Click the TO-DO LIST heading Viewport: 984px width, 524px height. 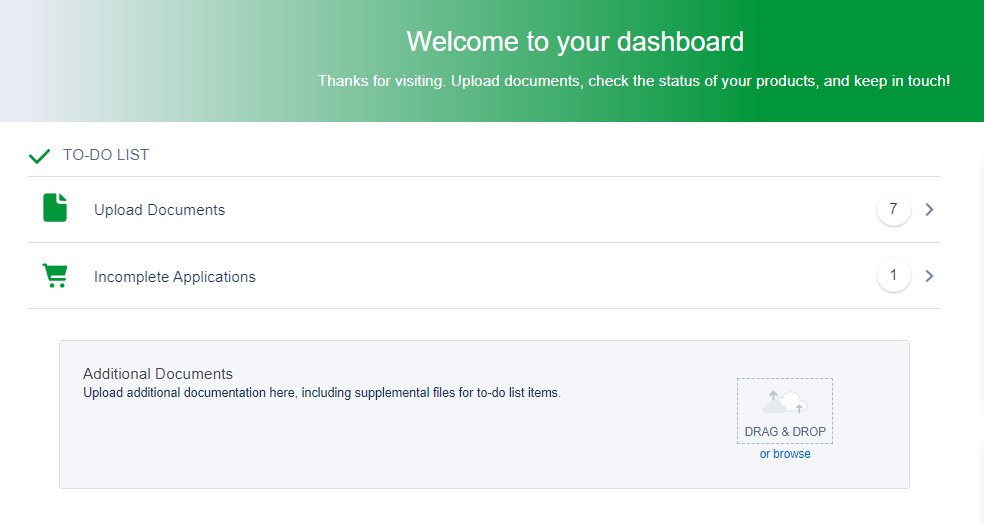click(x=106, y=155)
